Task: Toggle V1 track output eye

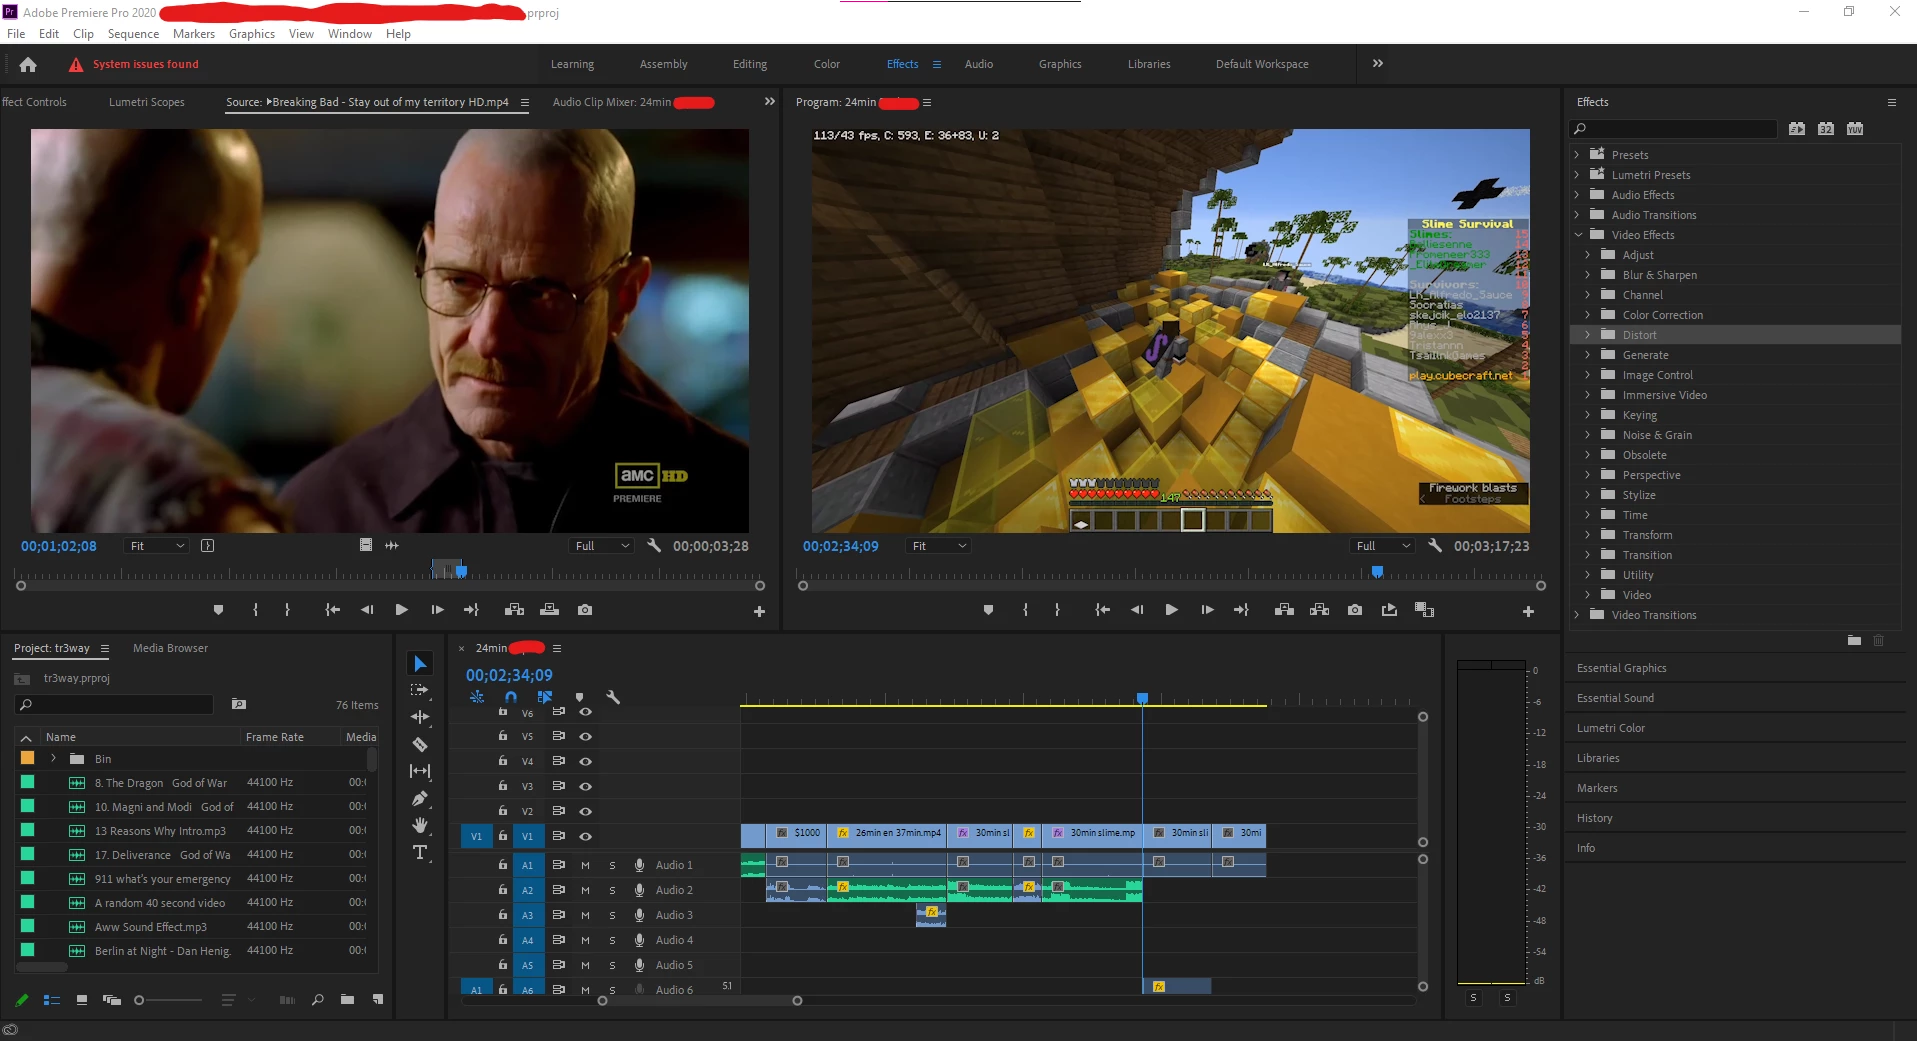Action: [x=586, y=836]
